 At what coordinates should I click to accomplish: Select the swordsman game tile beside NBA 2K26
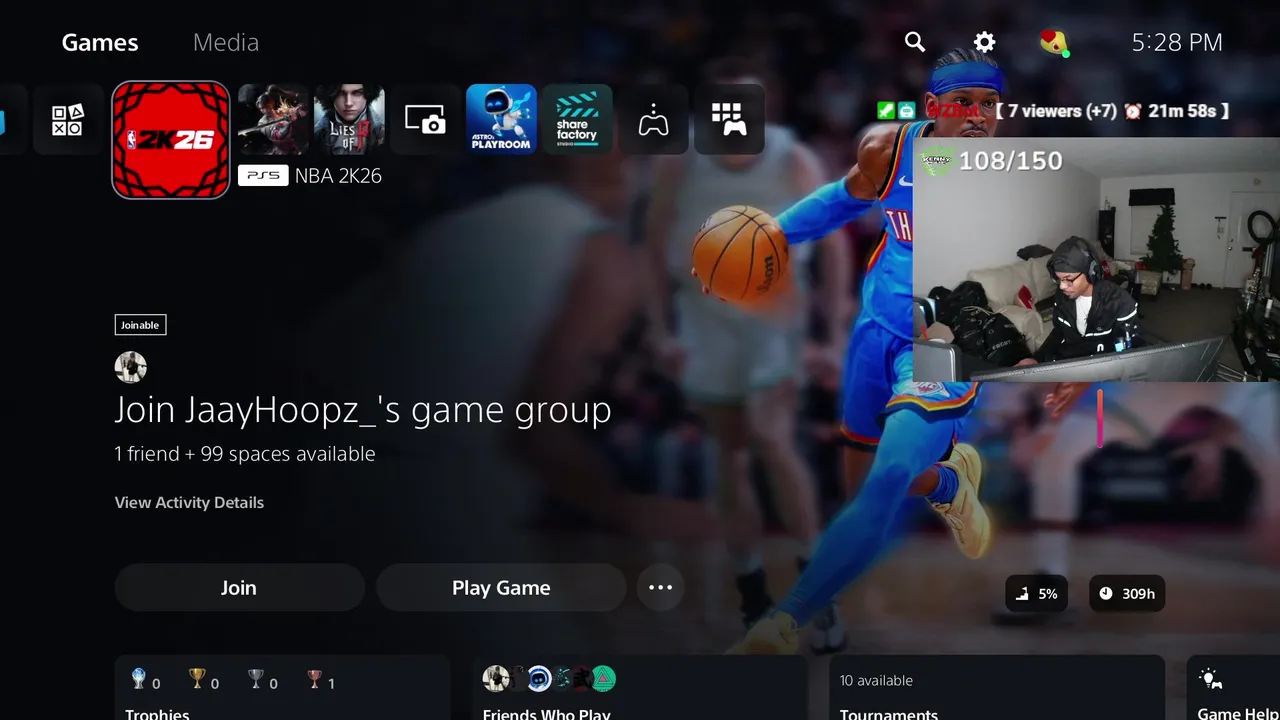pyautogui.click(x=274, y=120)
